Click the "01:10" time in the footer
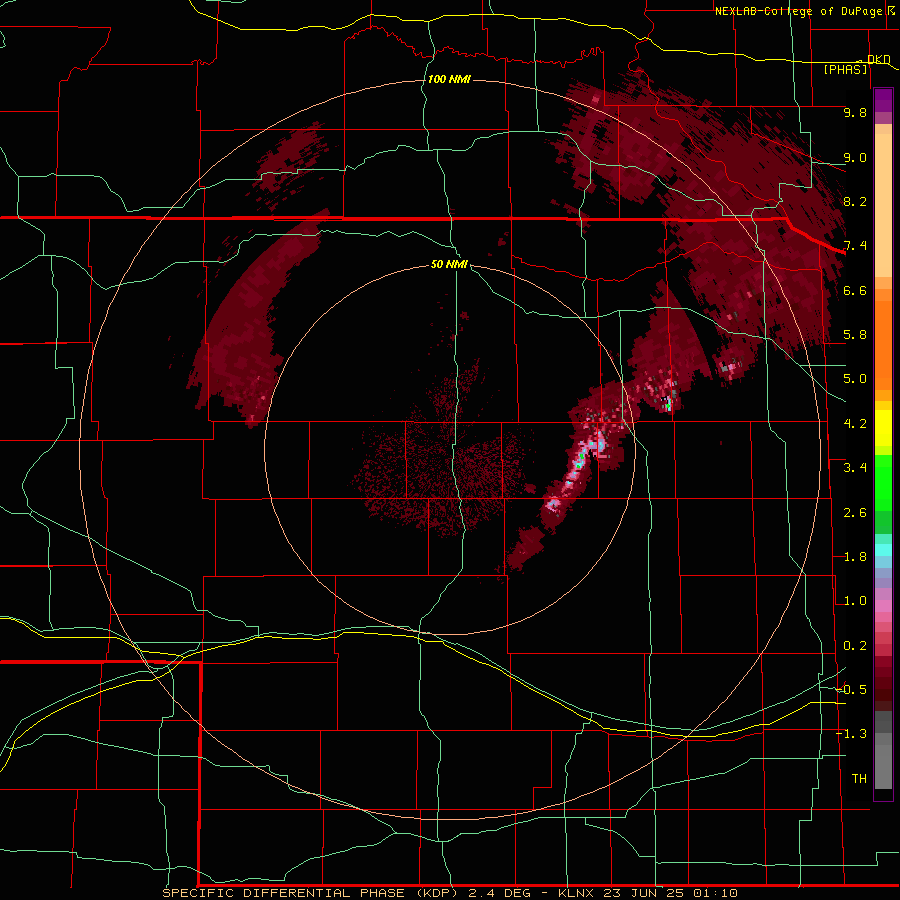Viewport: 900px width, 900px height. (x=715, y=893)
